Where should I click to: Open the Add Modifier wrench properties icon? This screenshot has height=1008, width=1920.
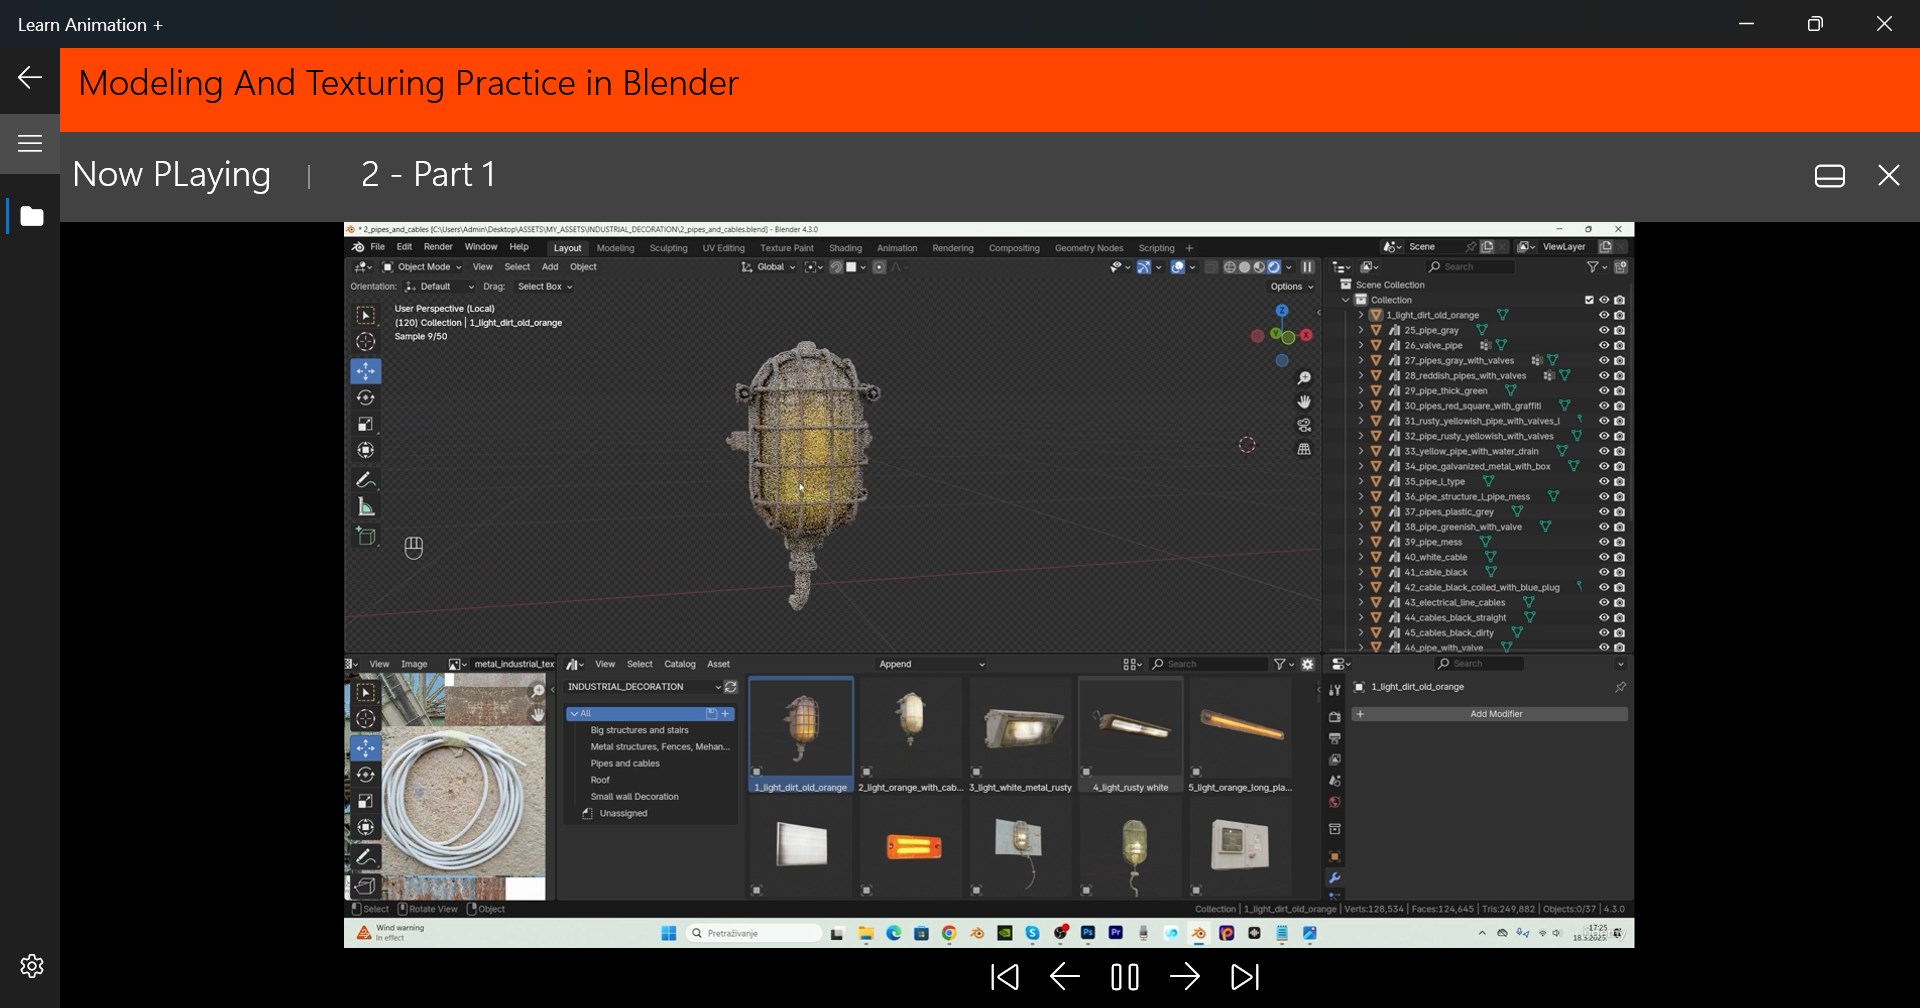click(x=1335, y=877)
